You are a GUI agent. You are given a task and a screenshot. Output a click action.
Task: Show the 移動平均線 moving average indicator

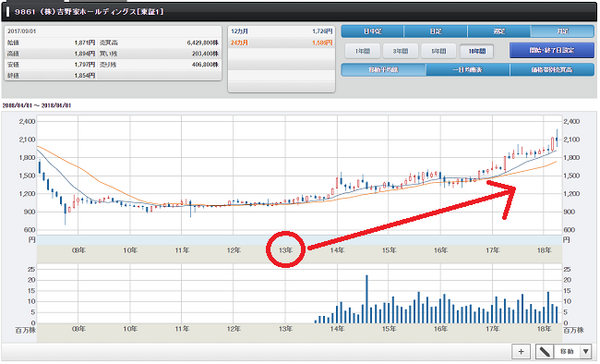(x=383, y=70)
